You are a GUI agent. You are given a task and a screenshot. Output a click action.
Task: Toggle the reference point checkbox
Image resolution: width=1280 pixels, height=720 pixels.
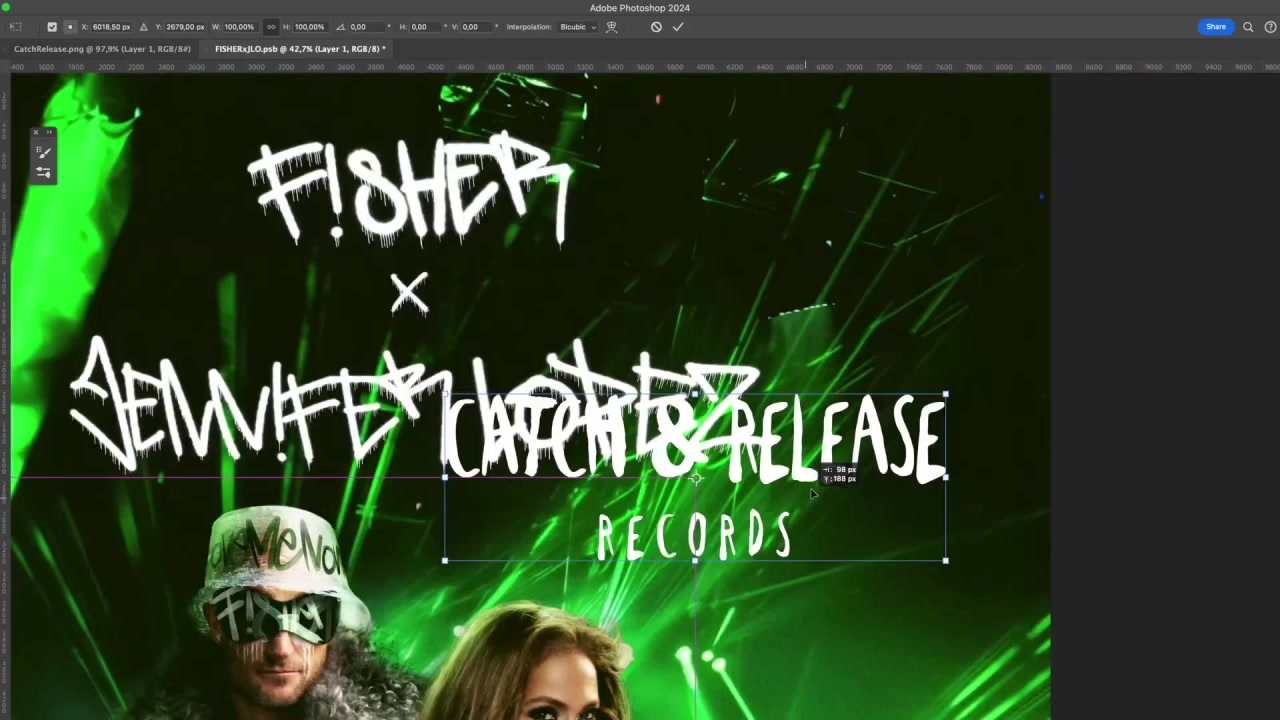tap(52, 27)
